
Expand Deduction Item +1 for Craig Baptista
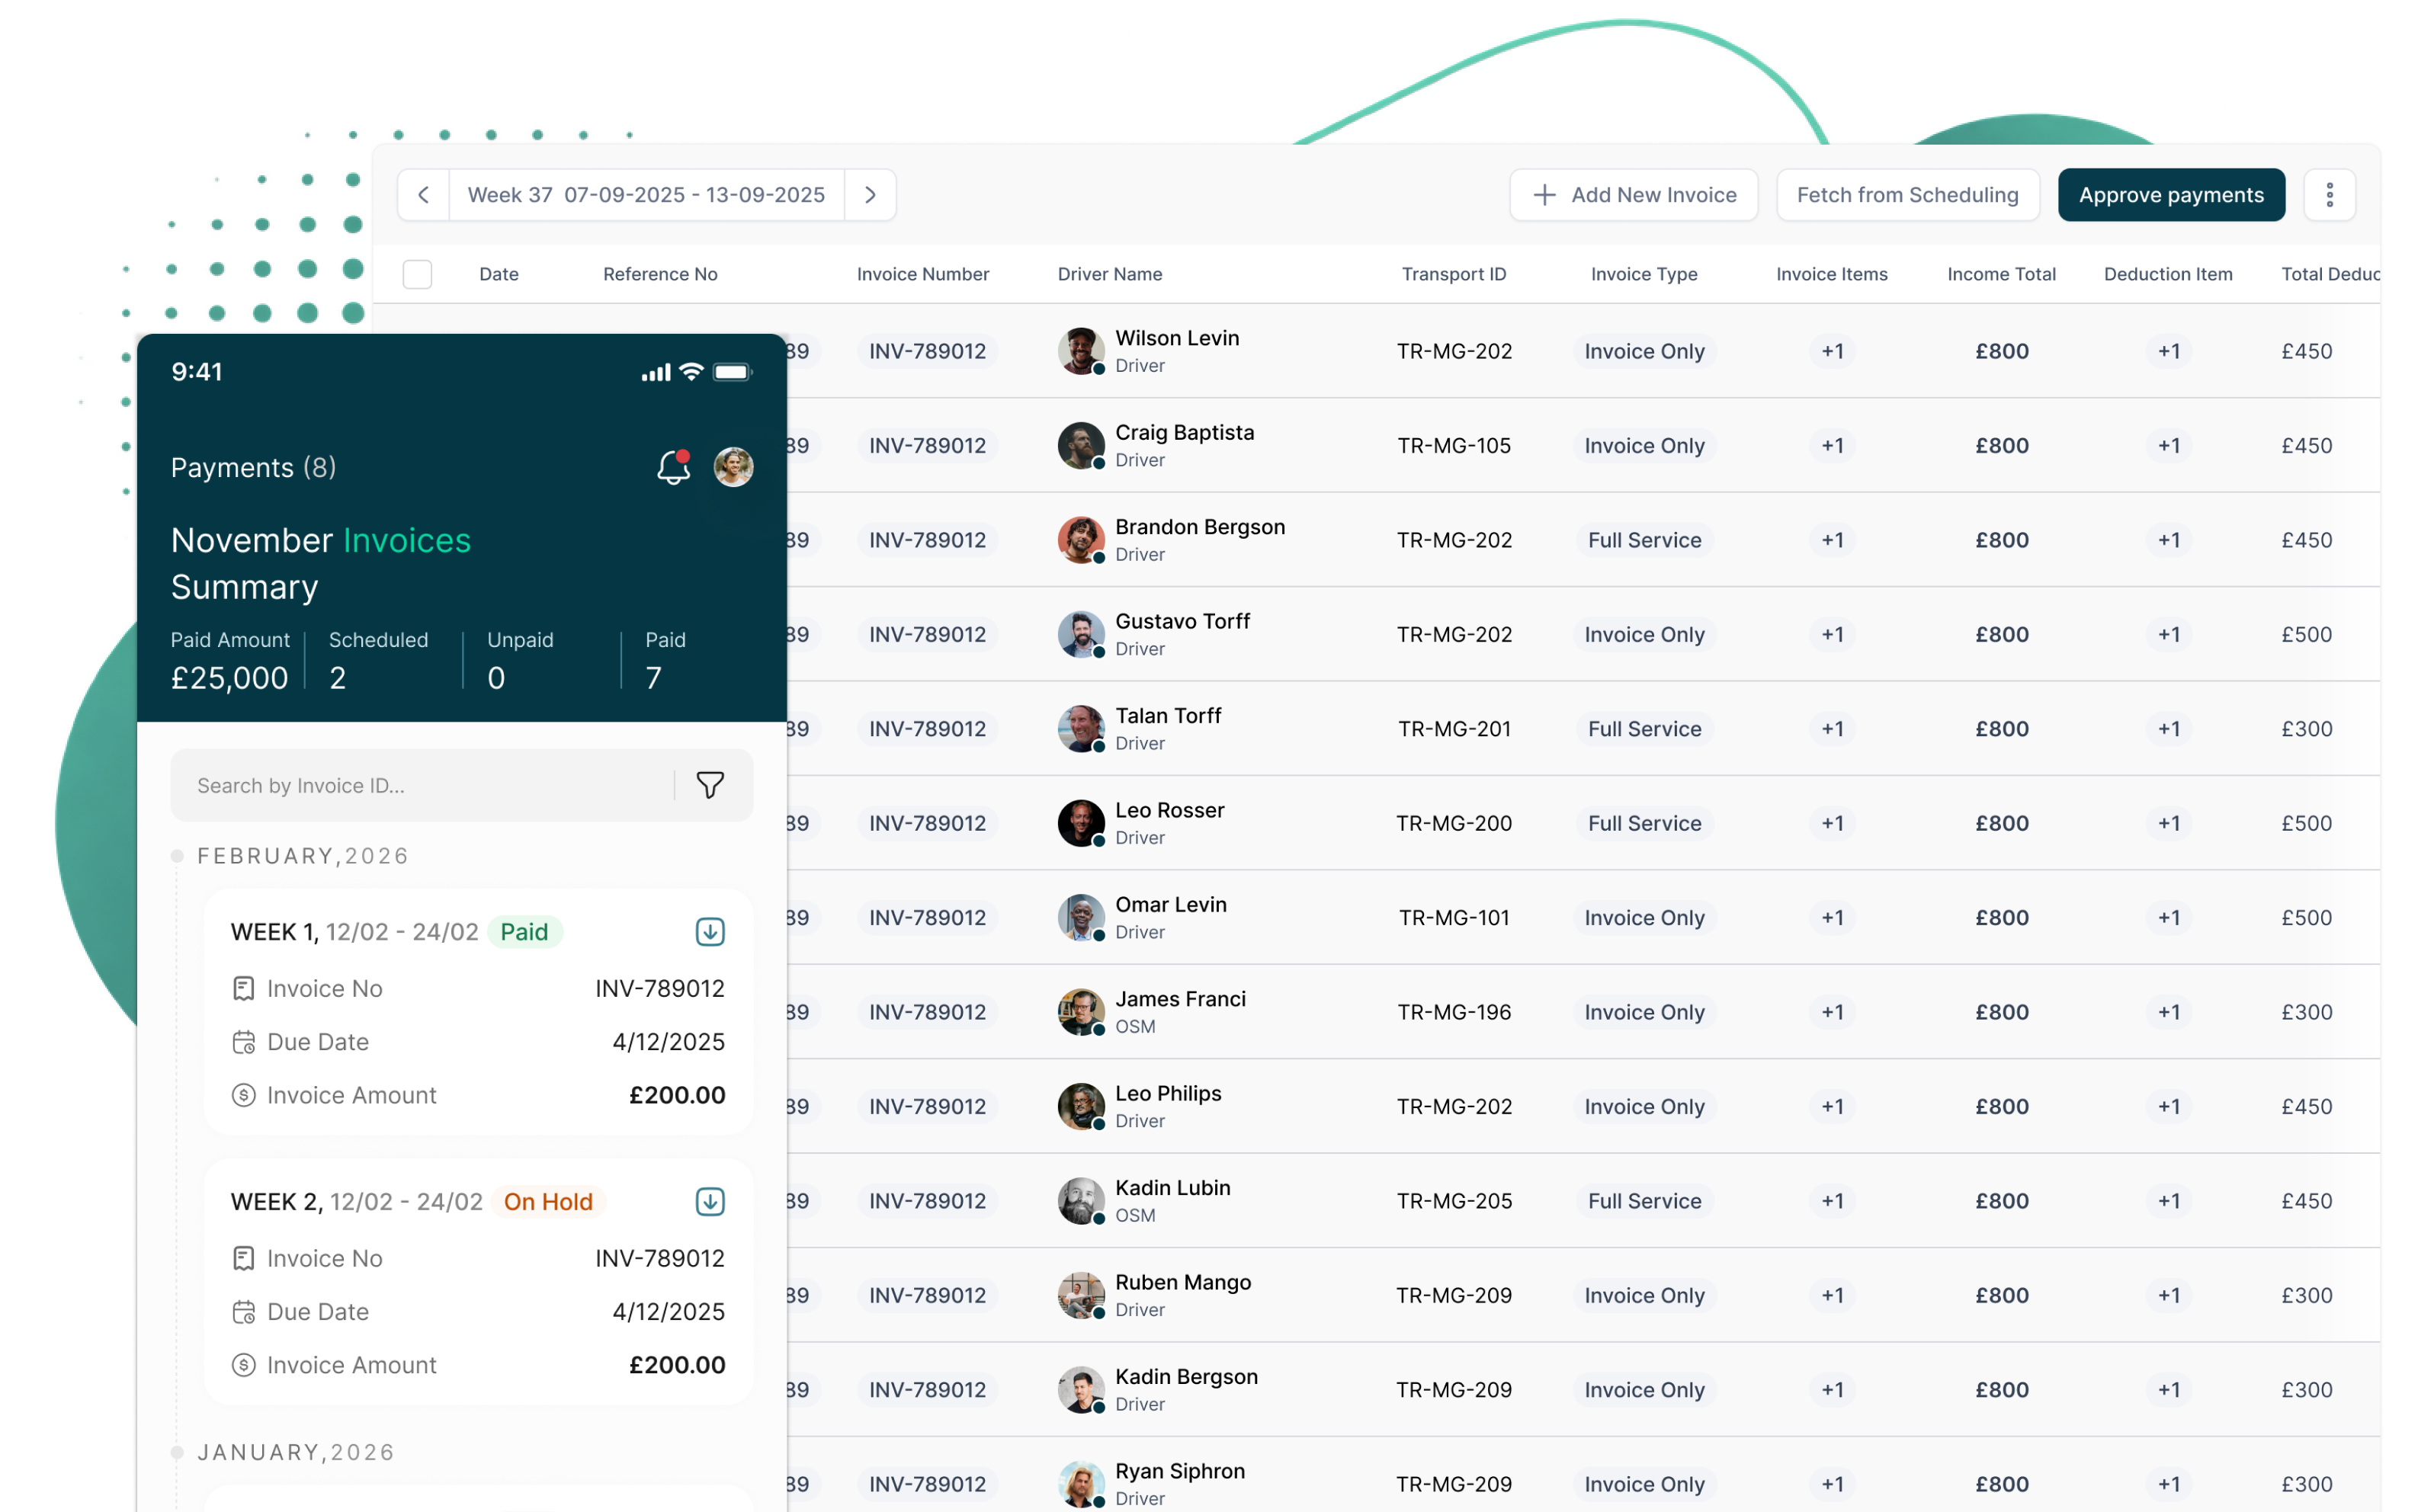[x=2168, y=445]
